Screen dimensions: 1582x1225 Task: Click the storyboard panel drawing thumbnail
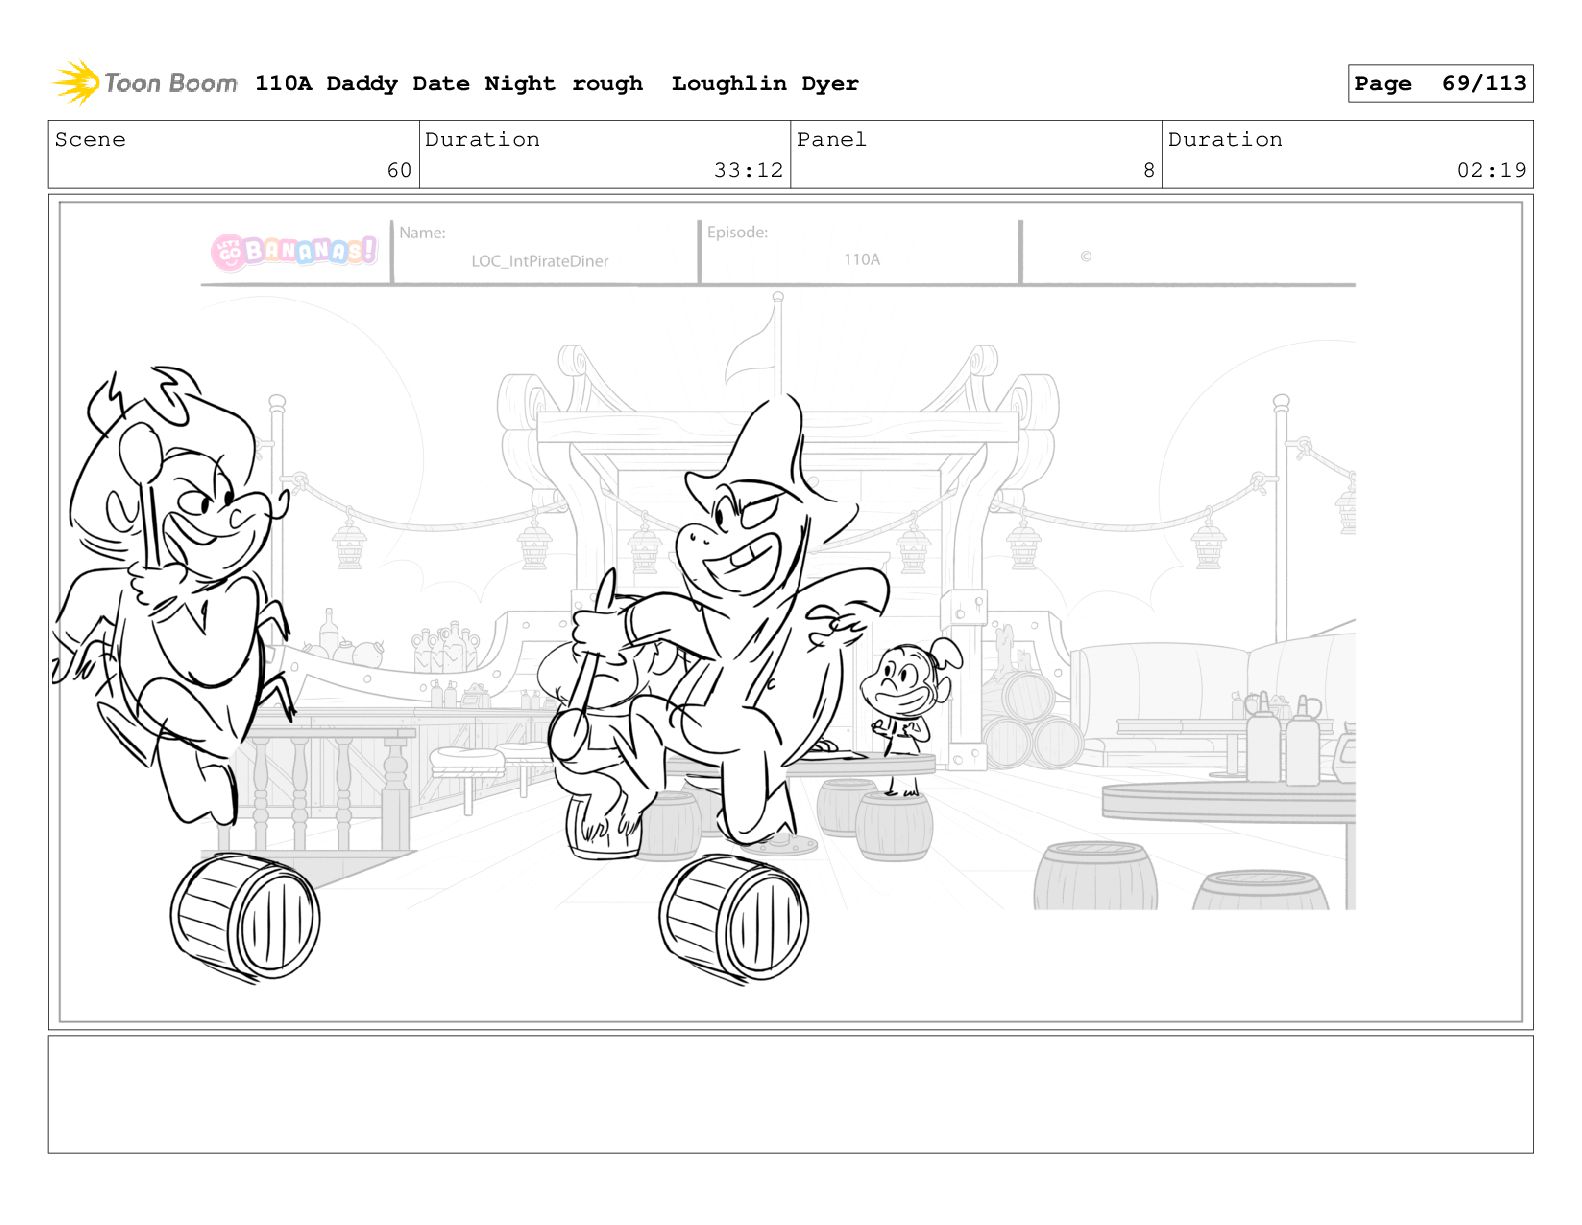tap(790, 612)
